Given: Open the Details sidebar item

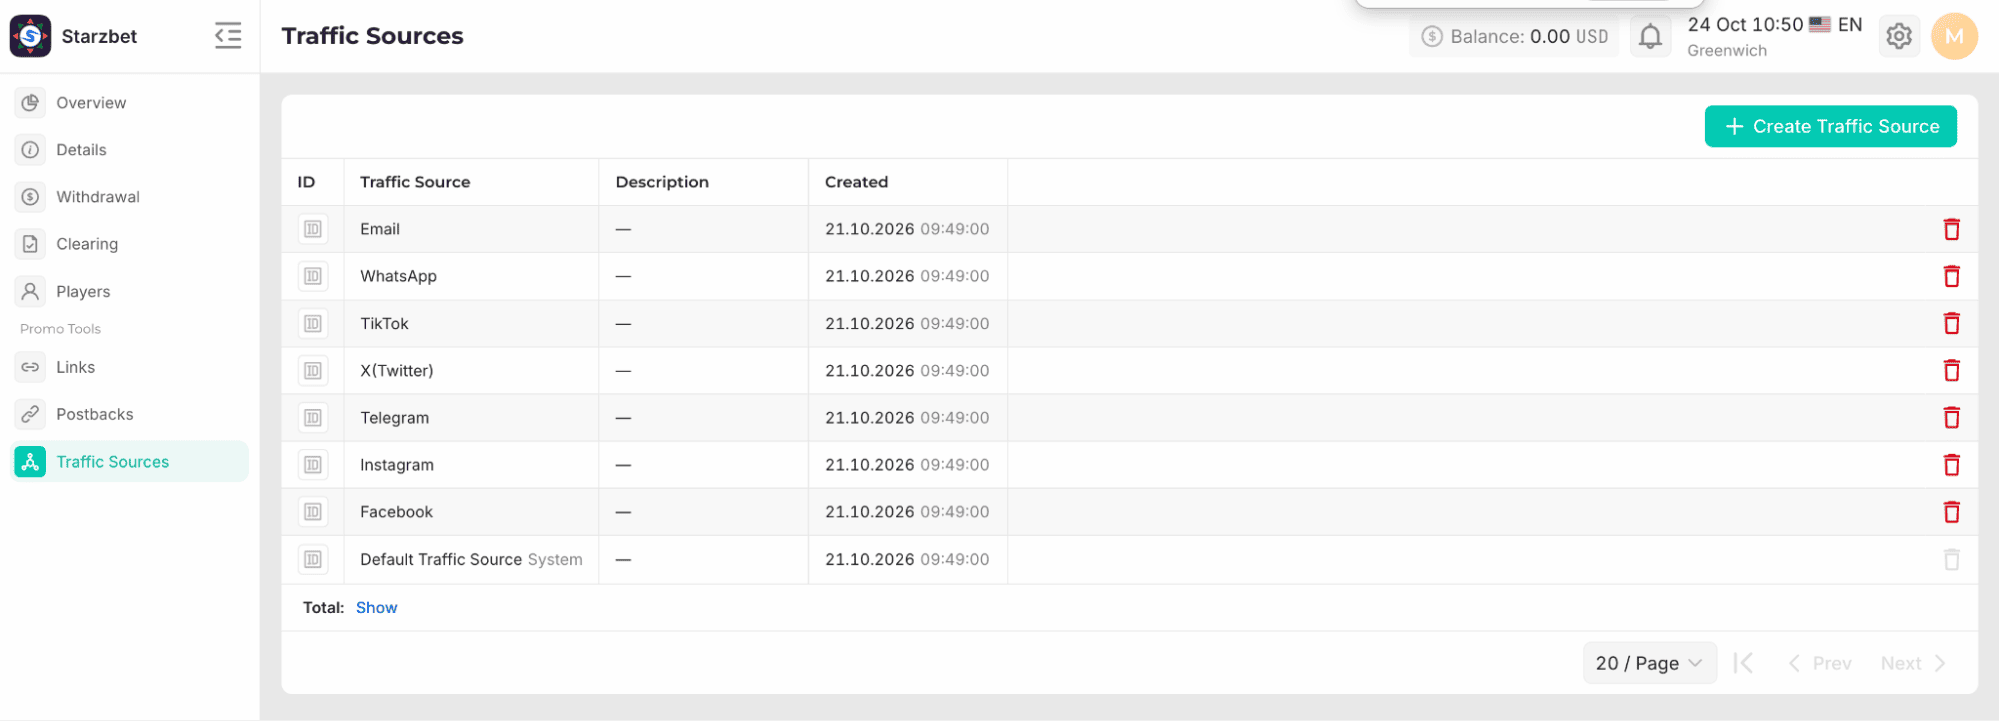Looking at the screenshot, I should [x=129, y=150].
